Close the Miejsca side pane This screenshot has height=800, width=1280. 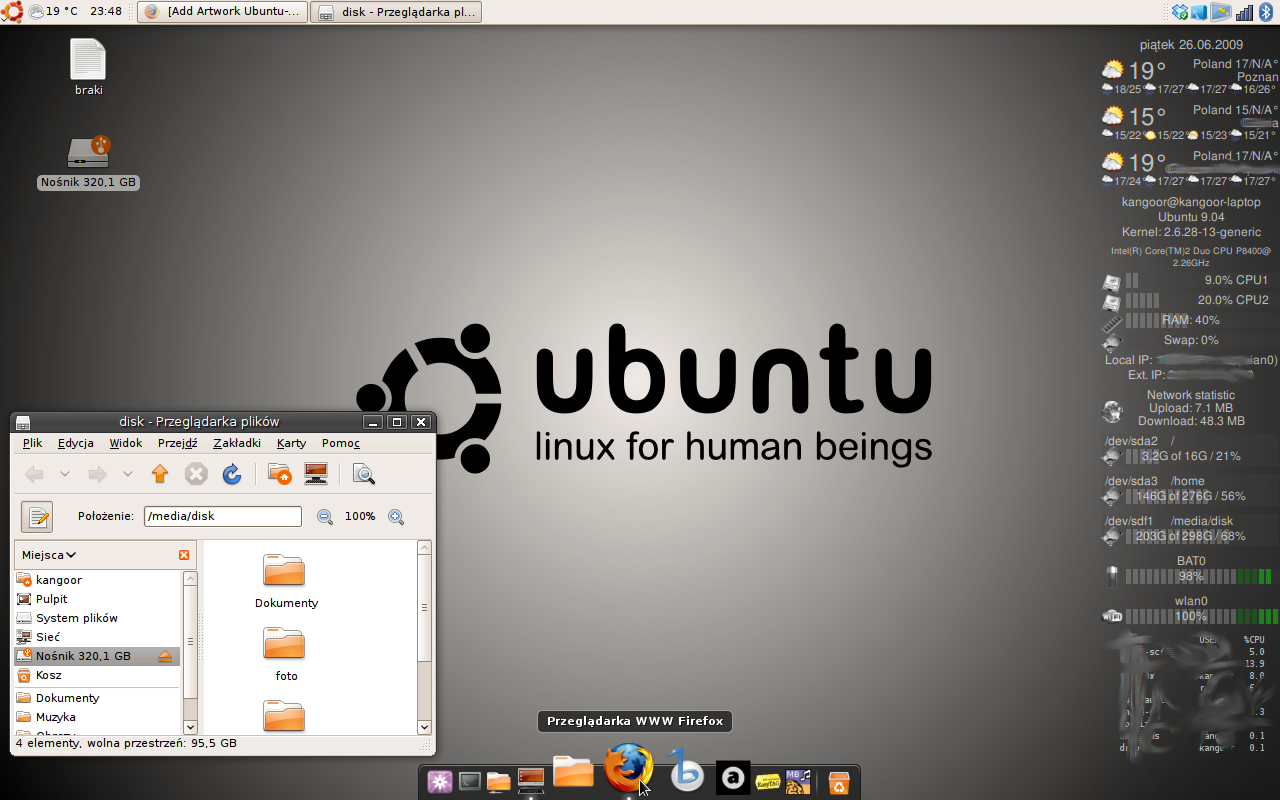click(x=184, y=555)
